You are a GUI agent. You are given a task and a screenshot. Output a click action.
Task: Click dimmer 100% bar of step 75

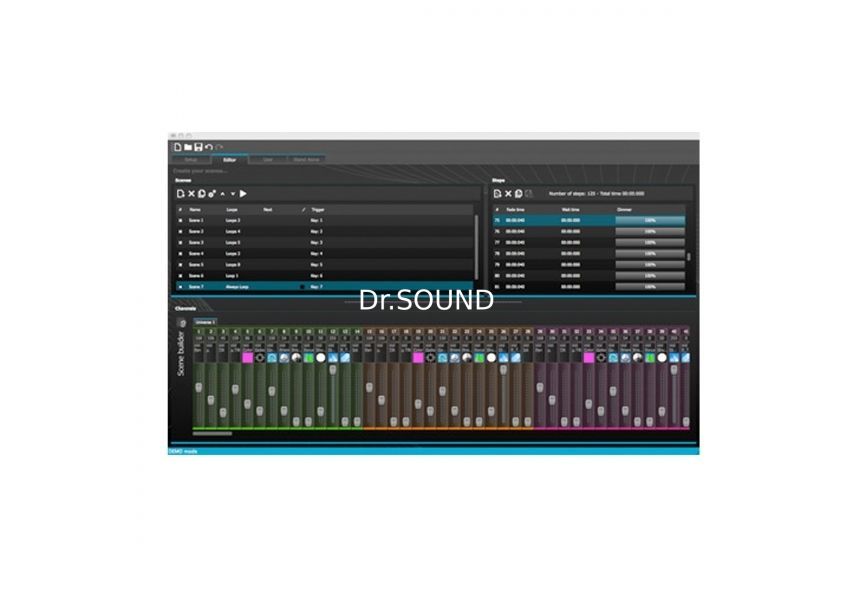click(650, 220)
